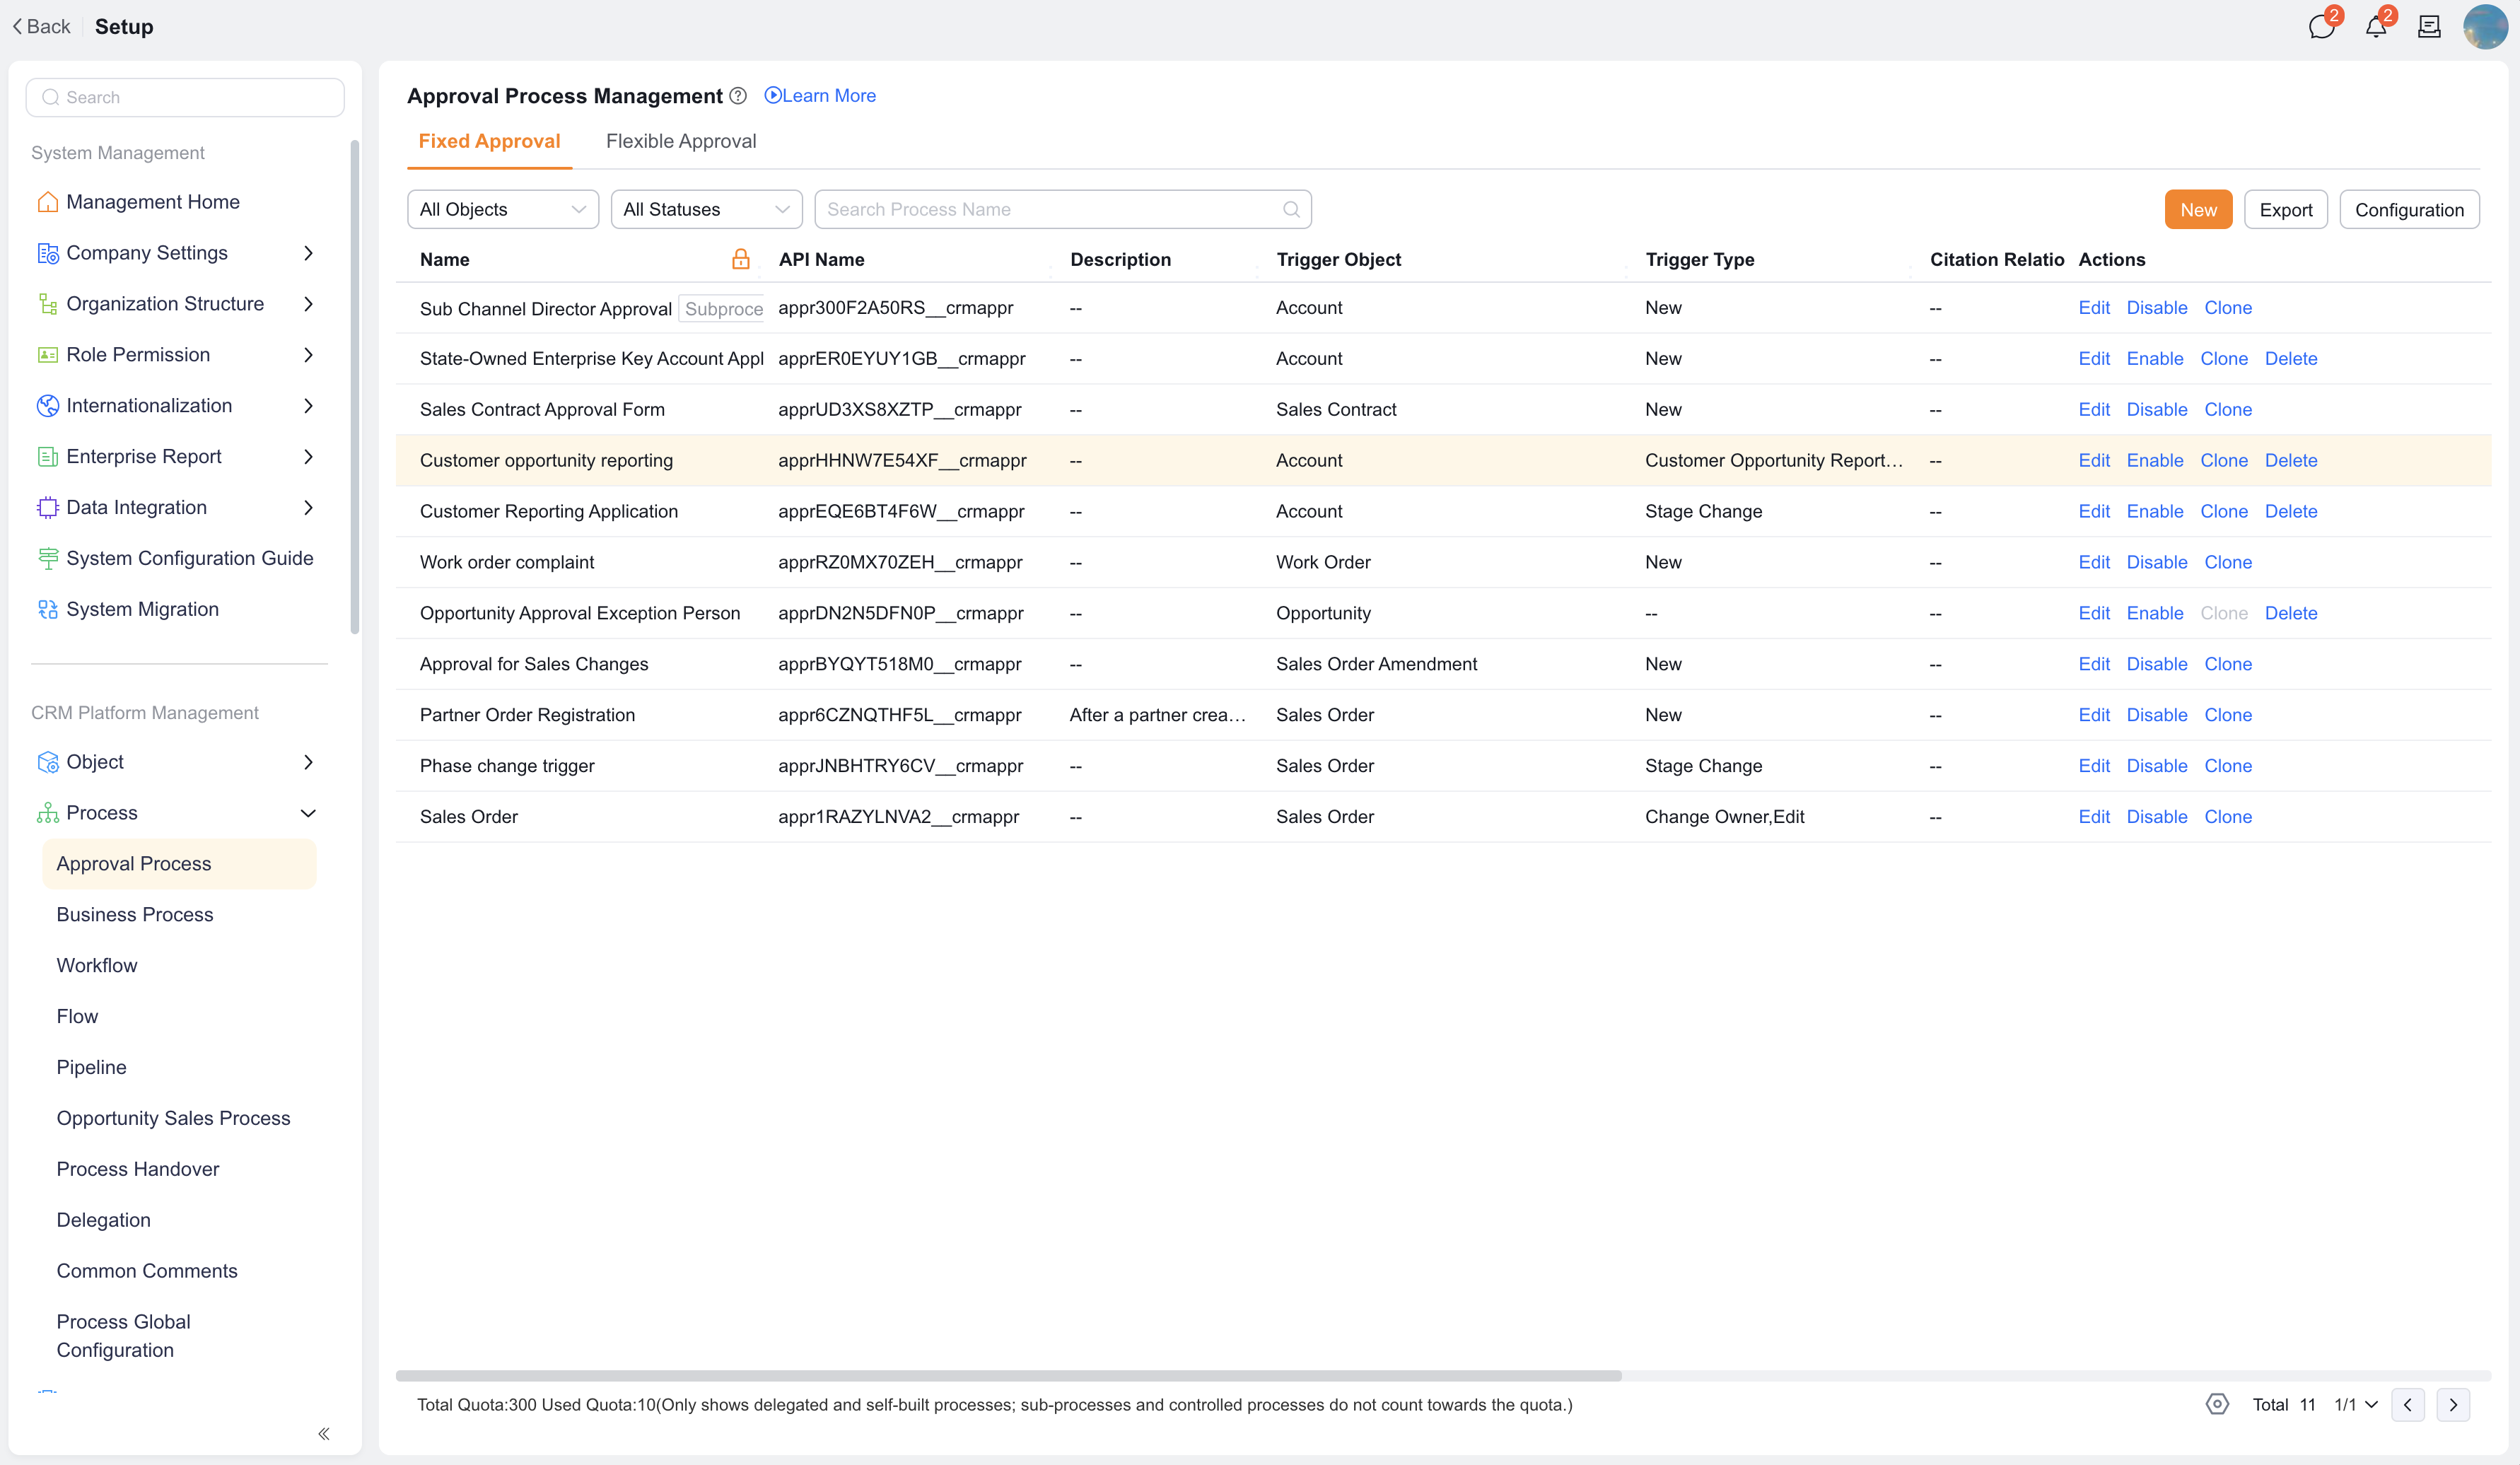Click the help question mark icon

point(738,96)
